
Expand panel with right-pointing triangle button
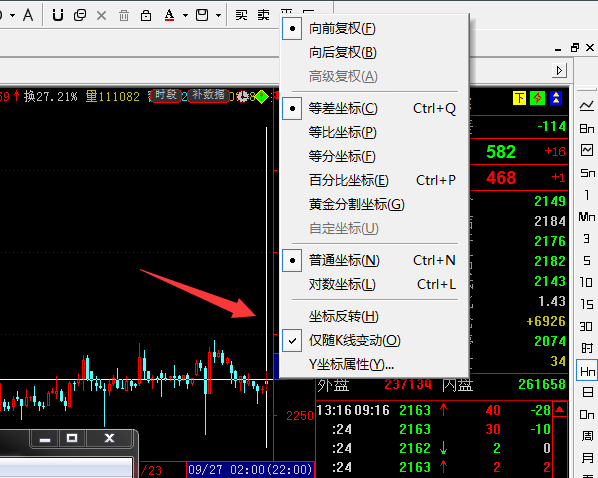(559, 71)
